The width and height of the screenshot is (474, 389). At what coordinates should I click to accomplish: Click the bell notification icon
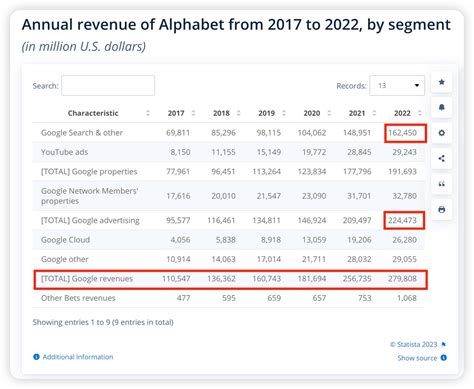click(441, 107)
